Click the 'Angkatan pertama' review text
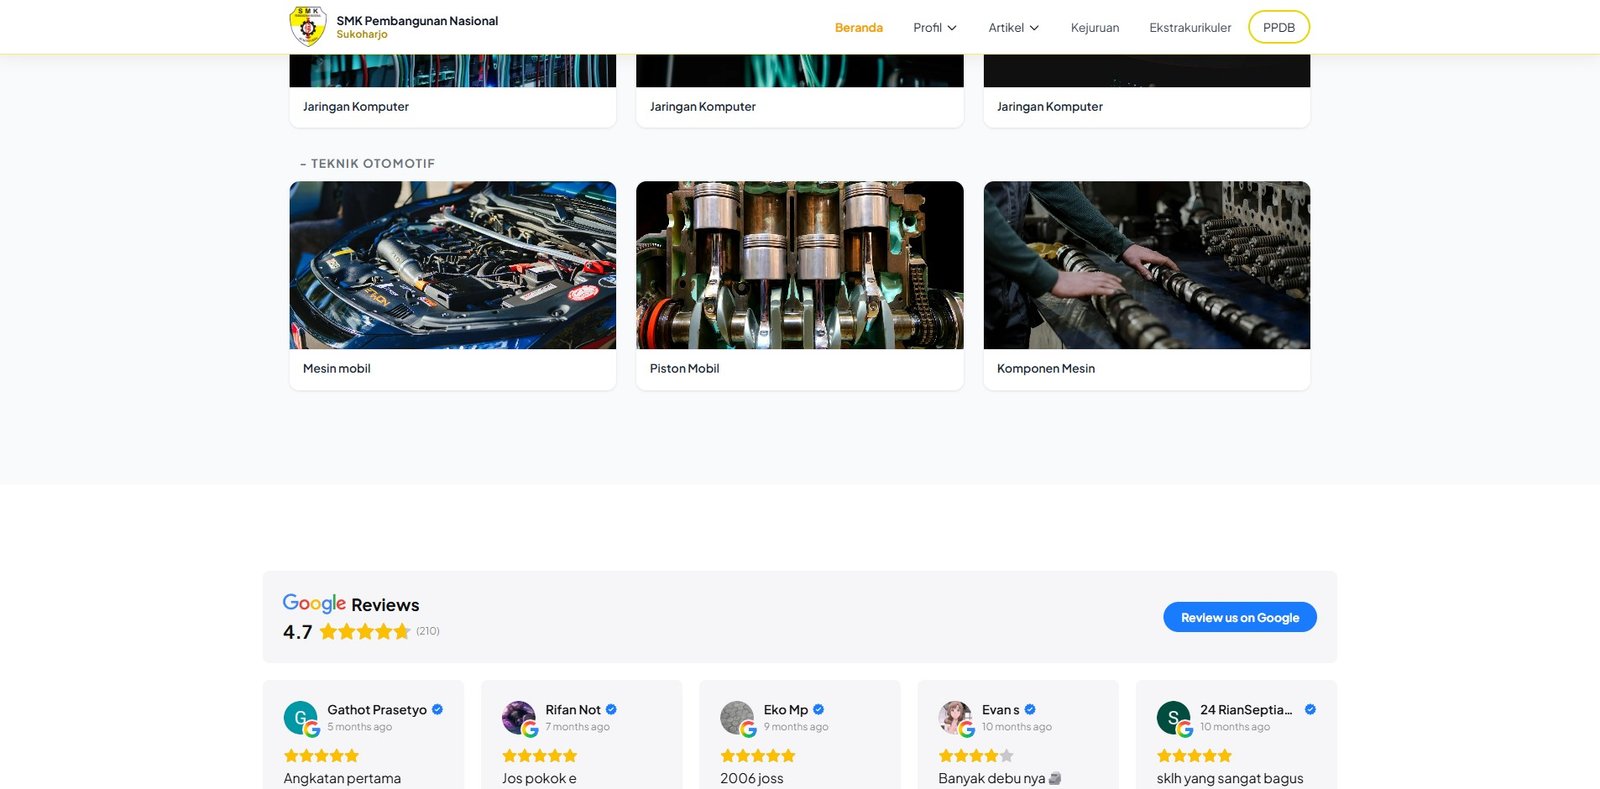The height and width of the screenshot is (789, 1600). tap(342, 778)
